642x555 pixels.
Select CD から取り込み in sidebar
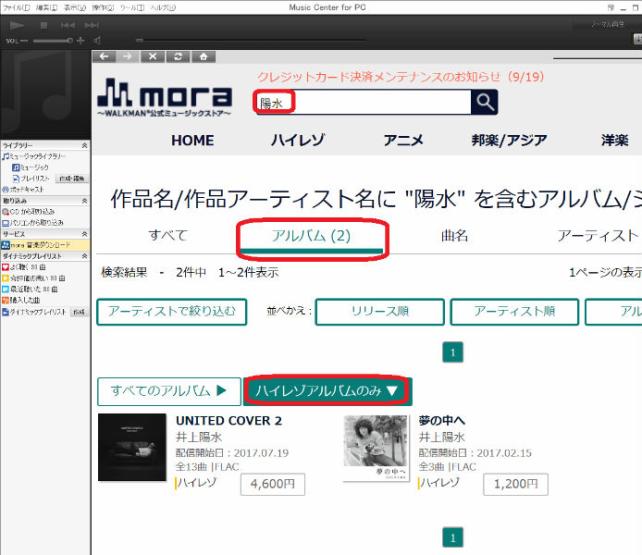(28, 212)
